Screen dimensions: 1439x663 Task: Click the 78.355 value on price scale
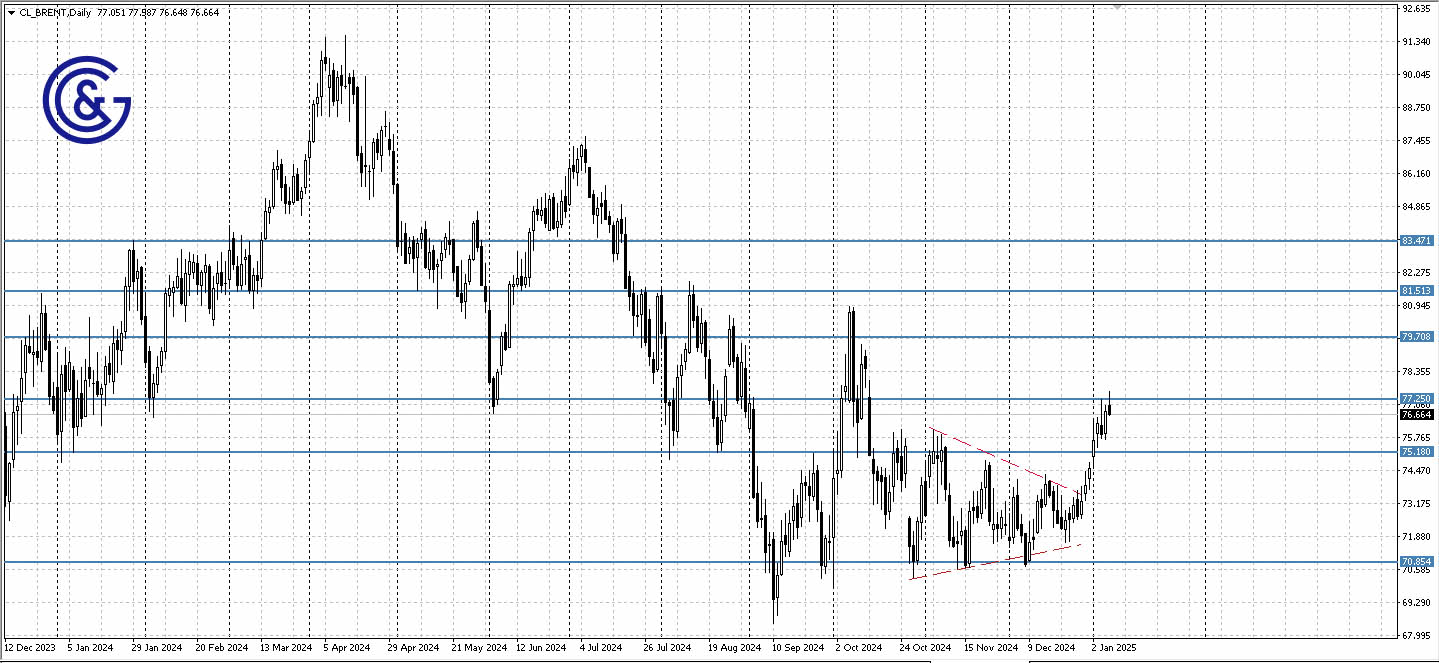coord(1416,371)
